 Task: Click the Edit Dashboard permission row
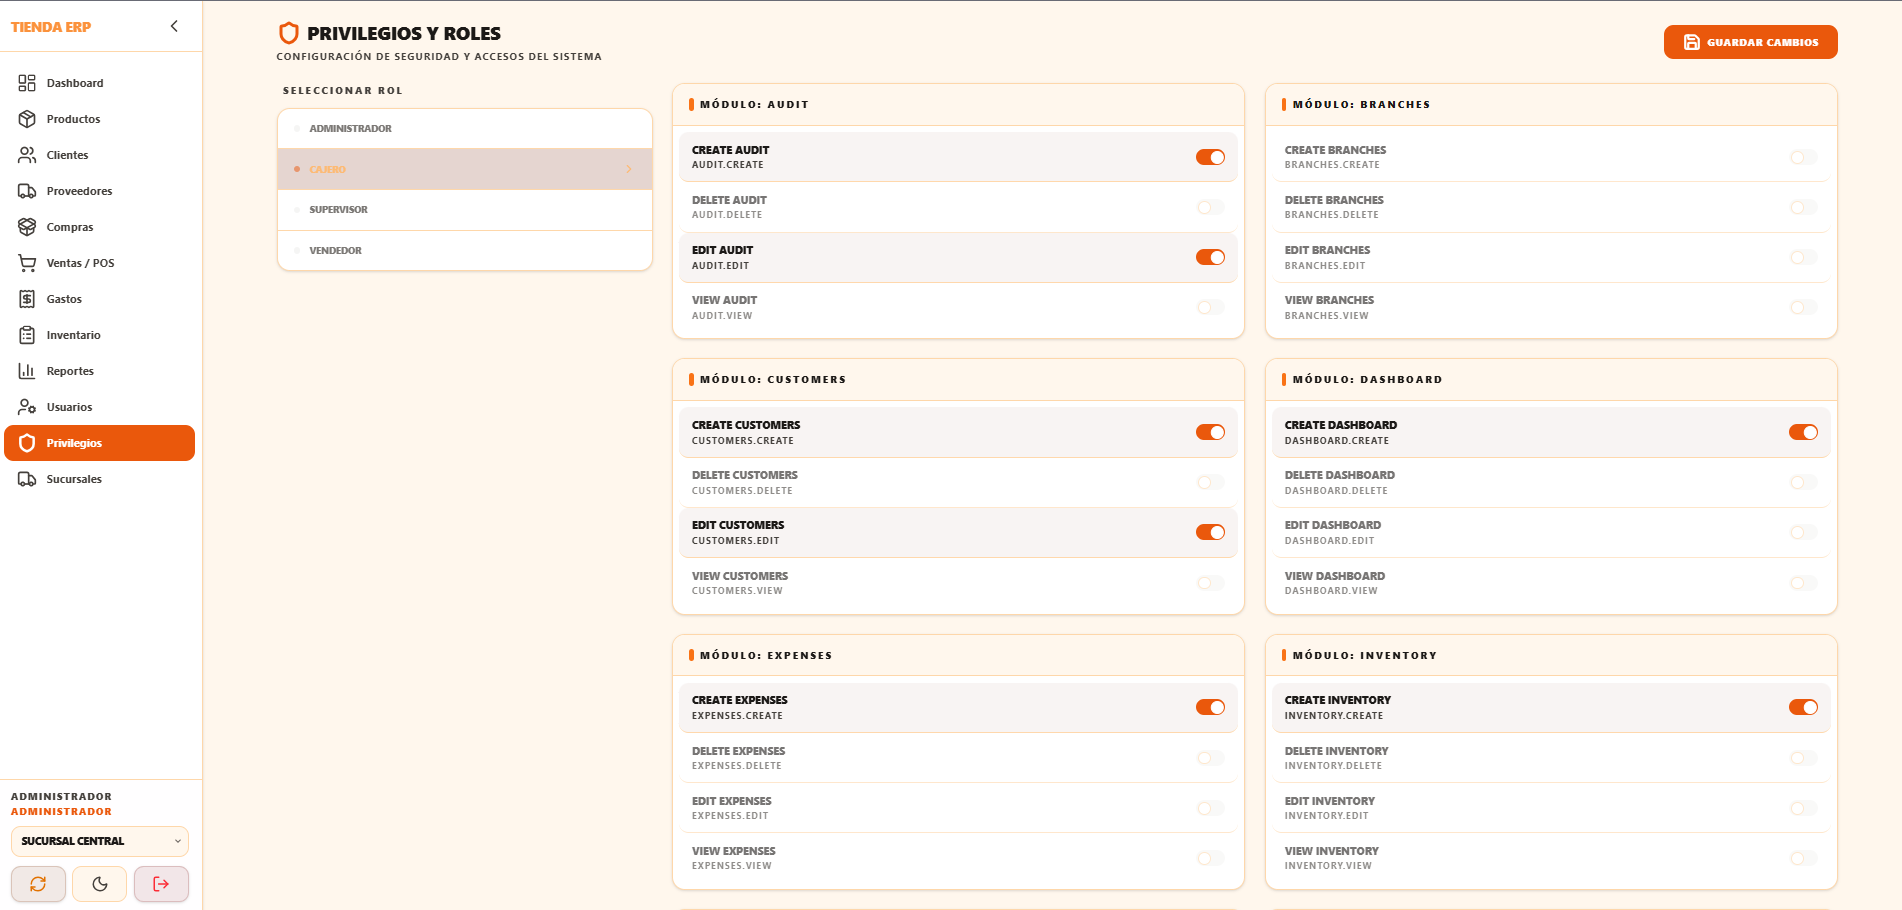pyautogui.click(x=1551, y=532)
